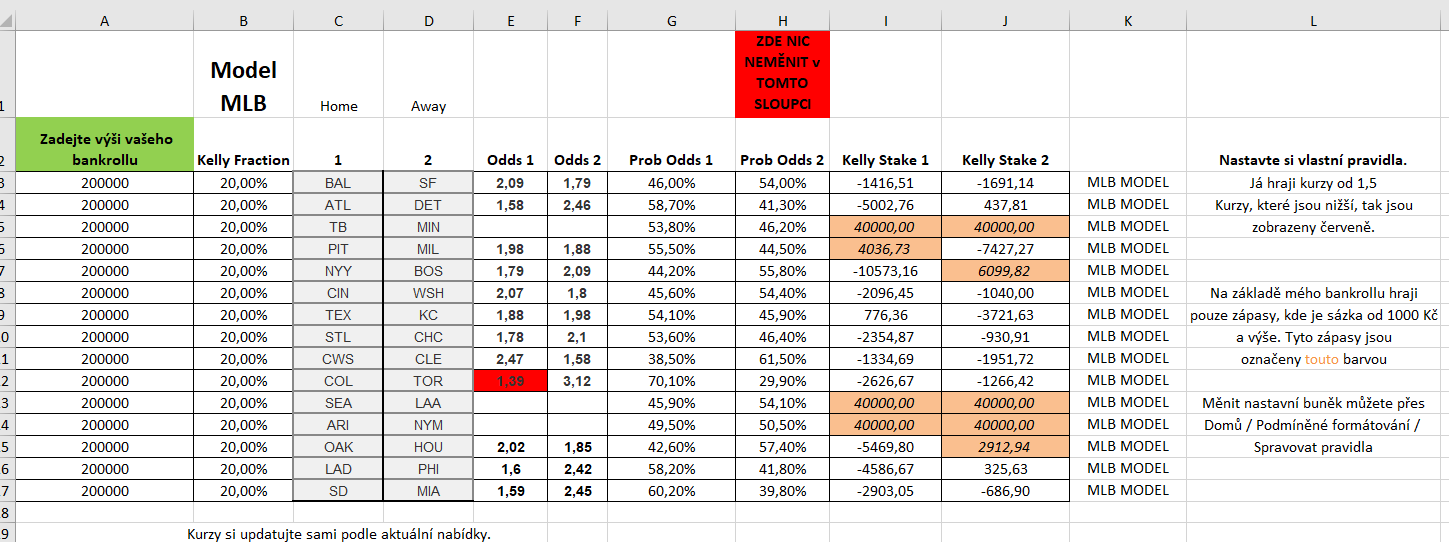Click the -1416,51 Kelly stake cell
1449x542 pixels.
[x=886, y=183]
